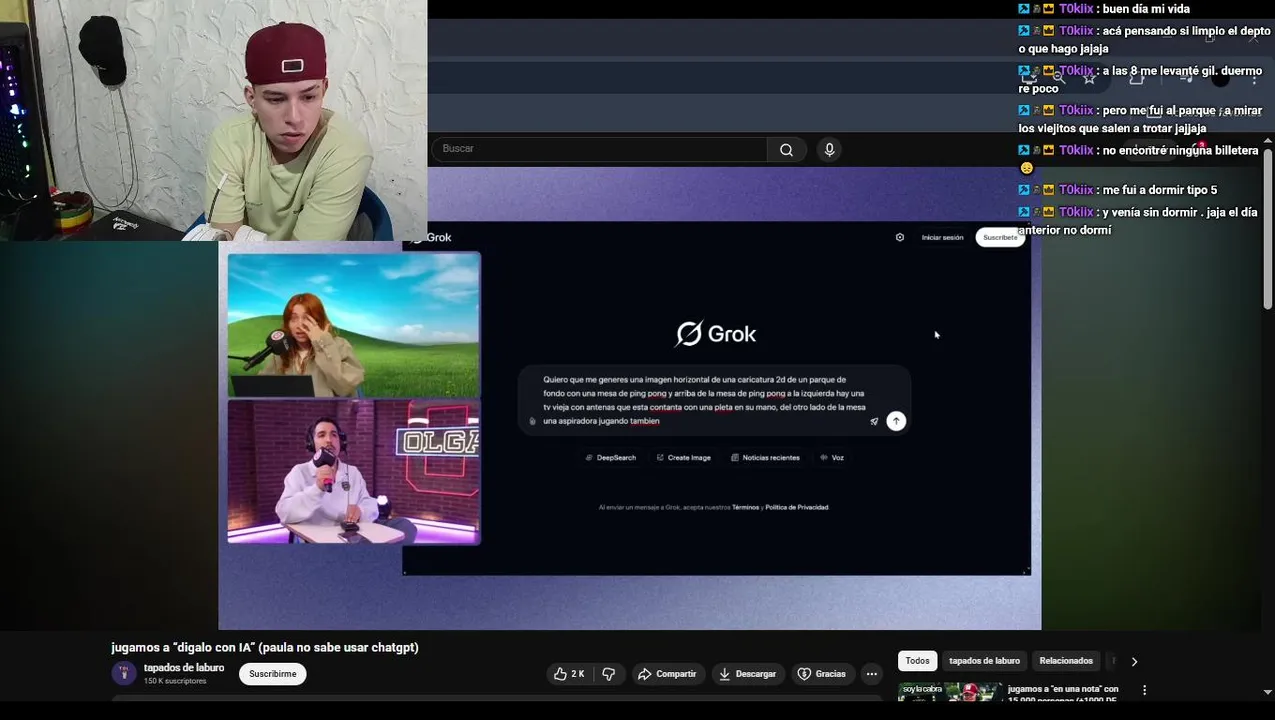Click the dislike thumbs-down icon
Screen dimensions: 1275x720
click(x=609, y=674)
